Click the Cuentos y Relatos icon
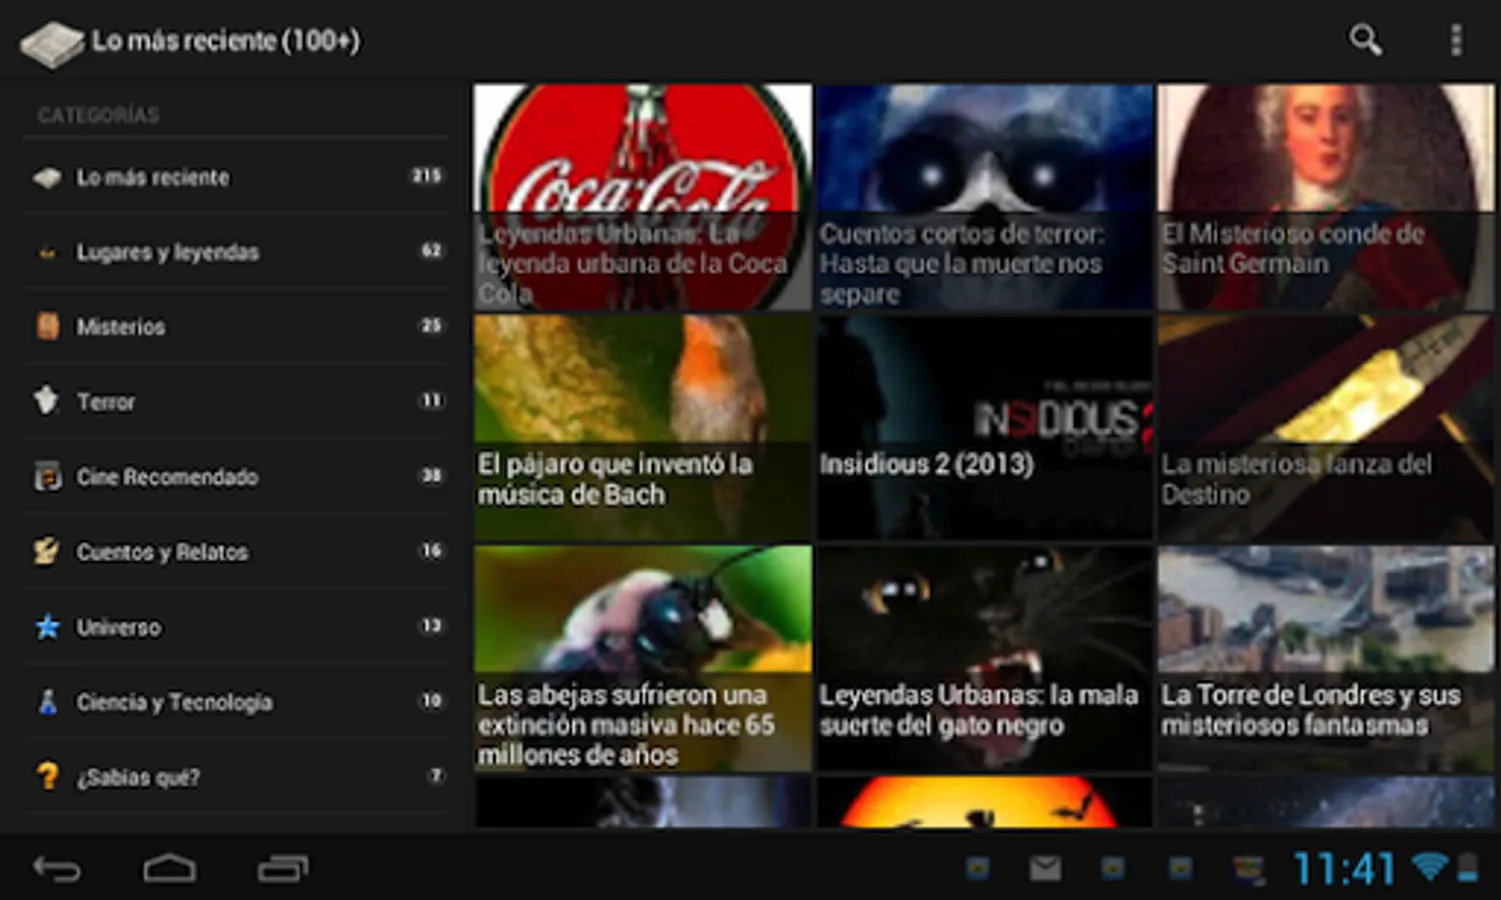This screenshot has width=1501, height=900. click(47, 551)
